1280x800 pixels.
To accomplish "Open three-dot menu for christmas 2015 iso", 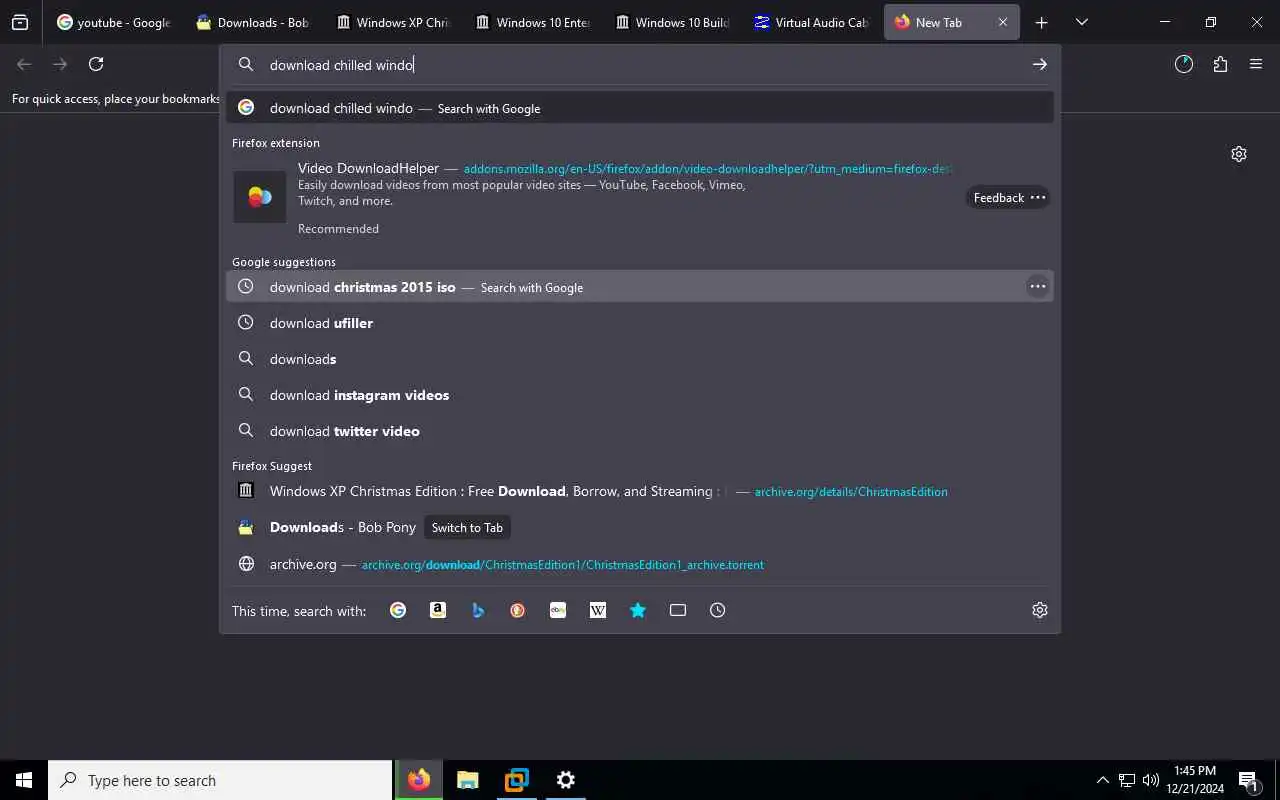I will (1038, 287).
